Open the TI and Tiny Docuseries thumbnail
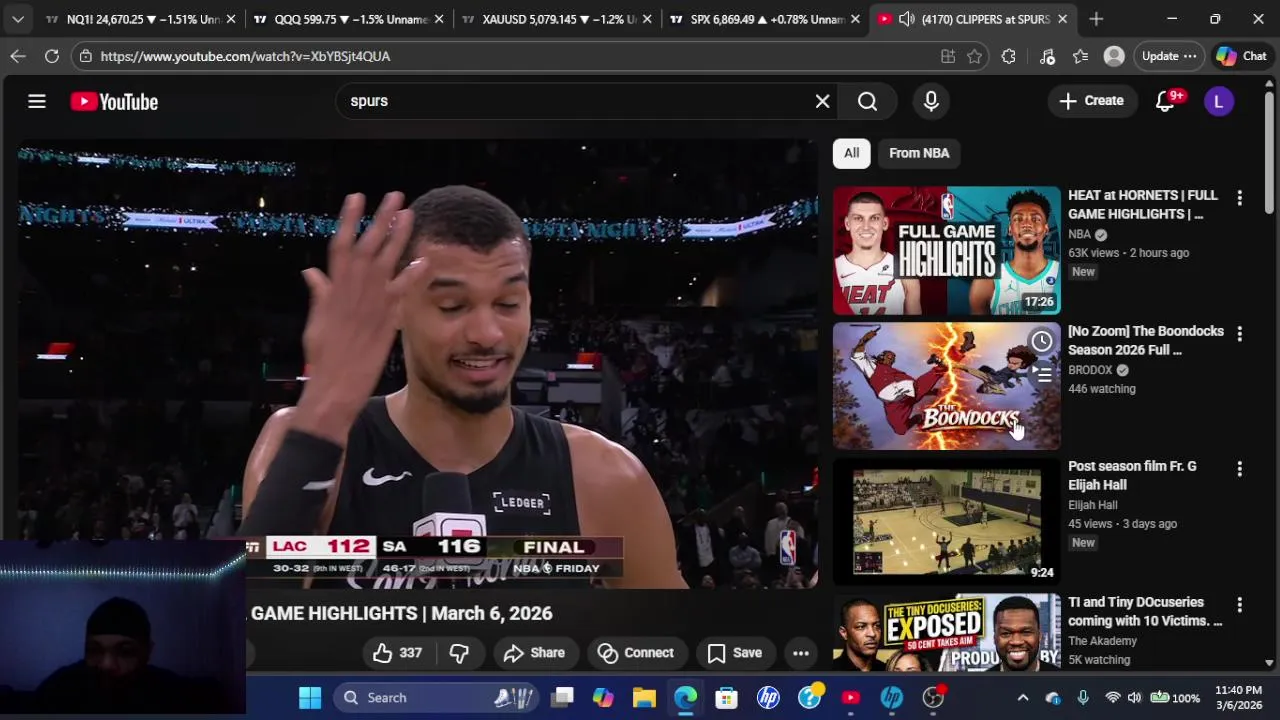 click(x=946, y=632)
